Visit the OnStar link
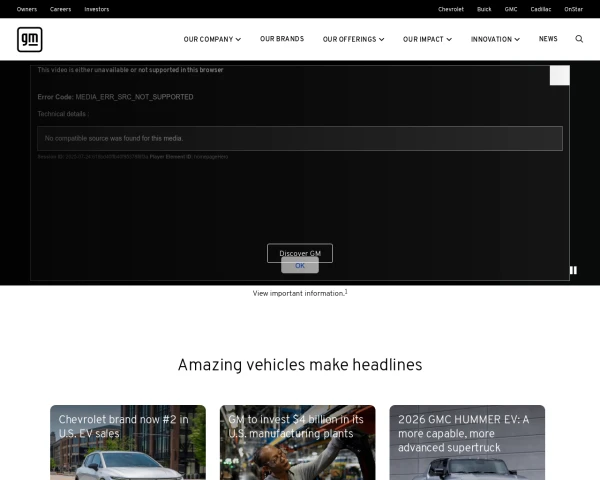This screenshot has width=600, height=480. click(x=574, y=9)
